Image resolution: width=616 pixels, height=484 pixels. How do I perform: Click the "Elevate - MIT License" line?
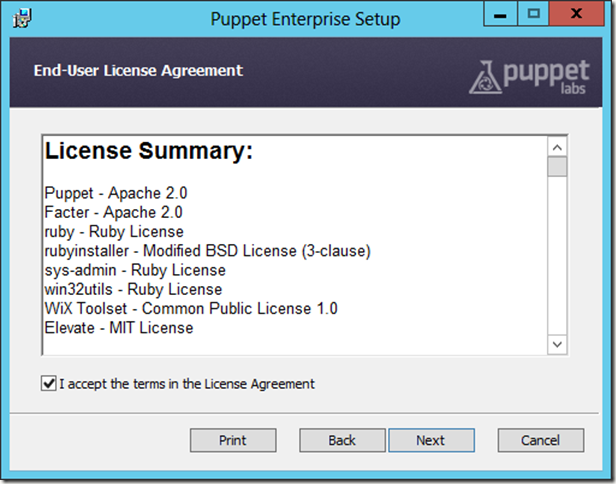[119, 327]
